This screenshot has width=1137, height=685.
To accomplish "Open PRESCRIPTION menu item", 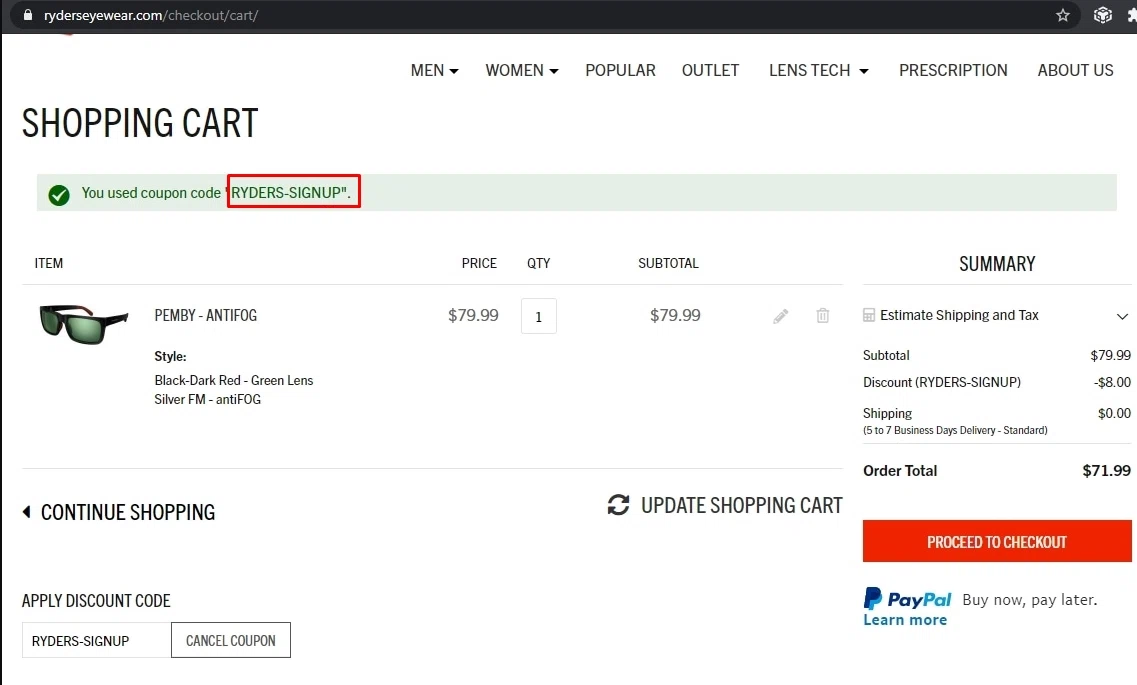I will coord(953,70).
